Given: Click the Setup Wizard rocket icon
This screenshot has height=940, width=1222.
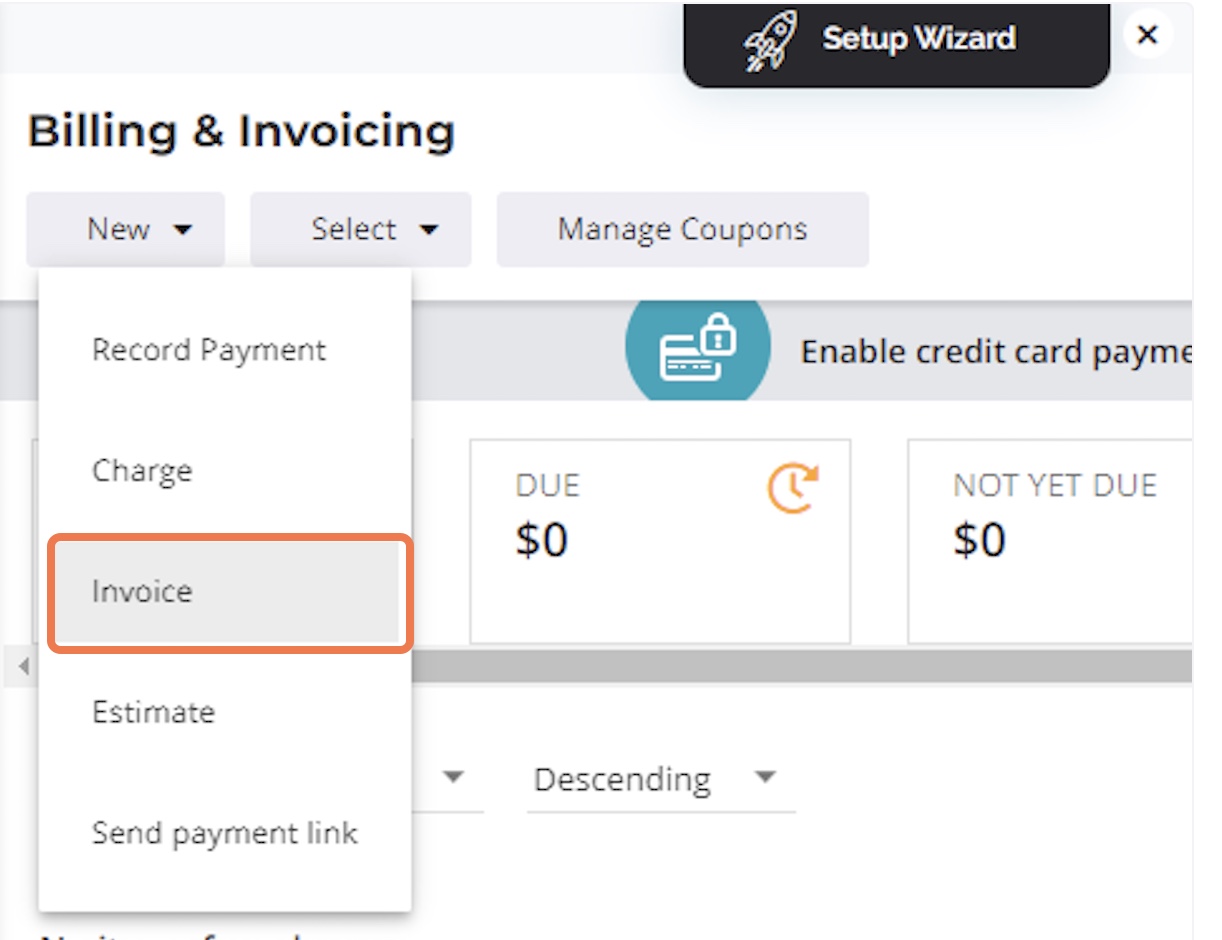Looking at the screenshot, I should [772, 41].
